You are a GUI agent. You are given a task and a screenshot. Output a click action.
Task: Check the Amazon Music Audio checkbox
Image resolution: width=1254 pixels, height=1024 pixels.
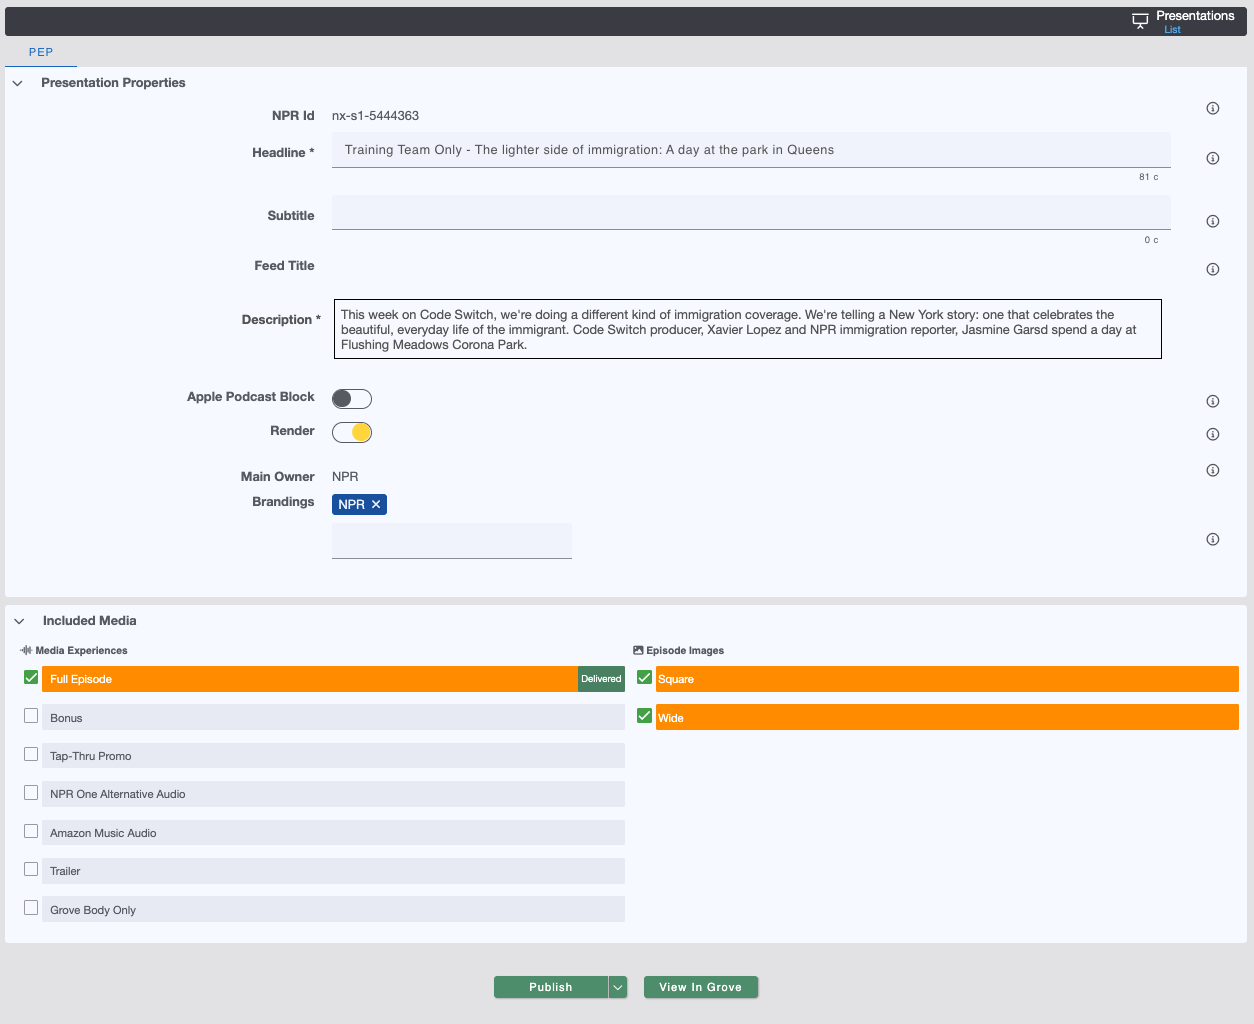[31, 831]
